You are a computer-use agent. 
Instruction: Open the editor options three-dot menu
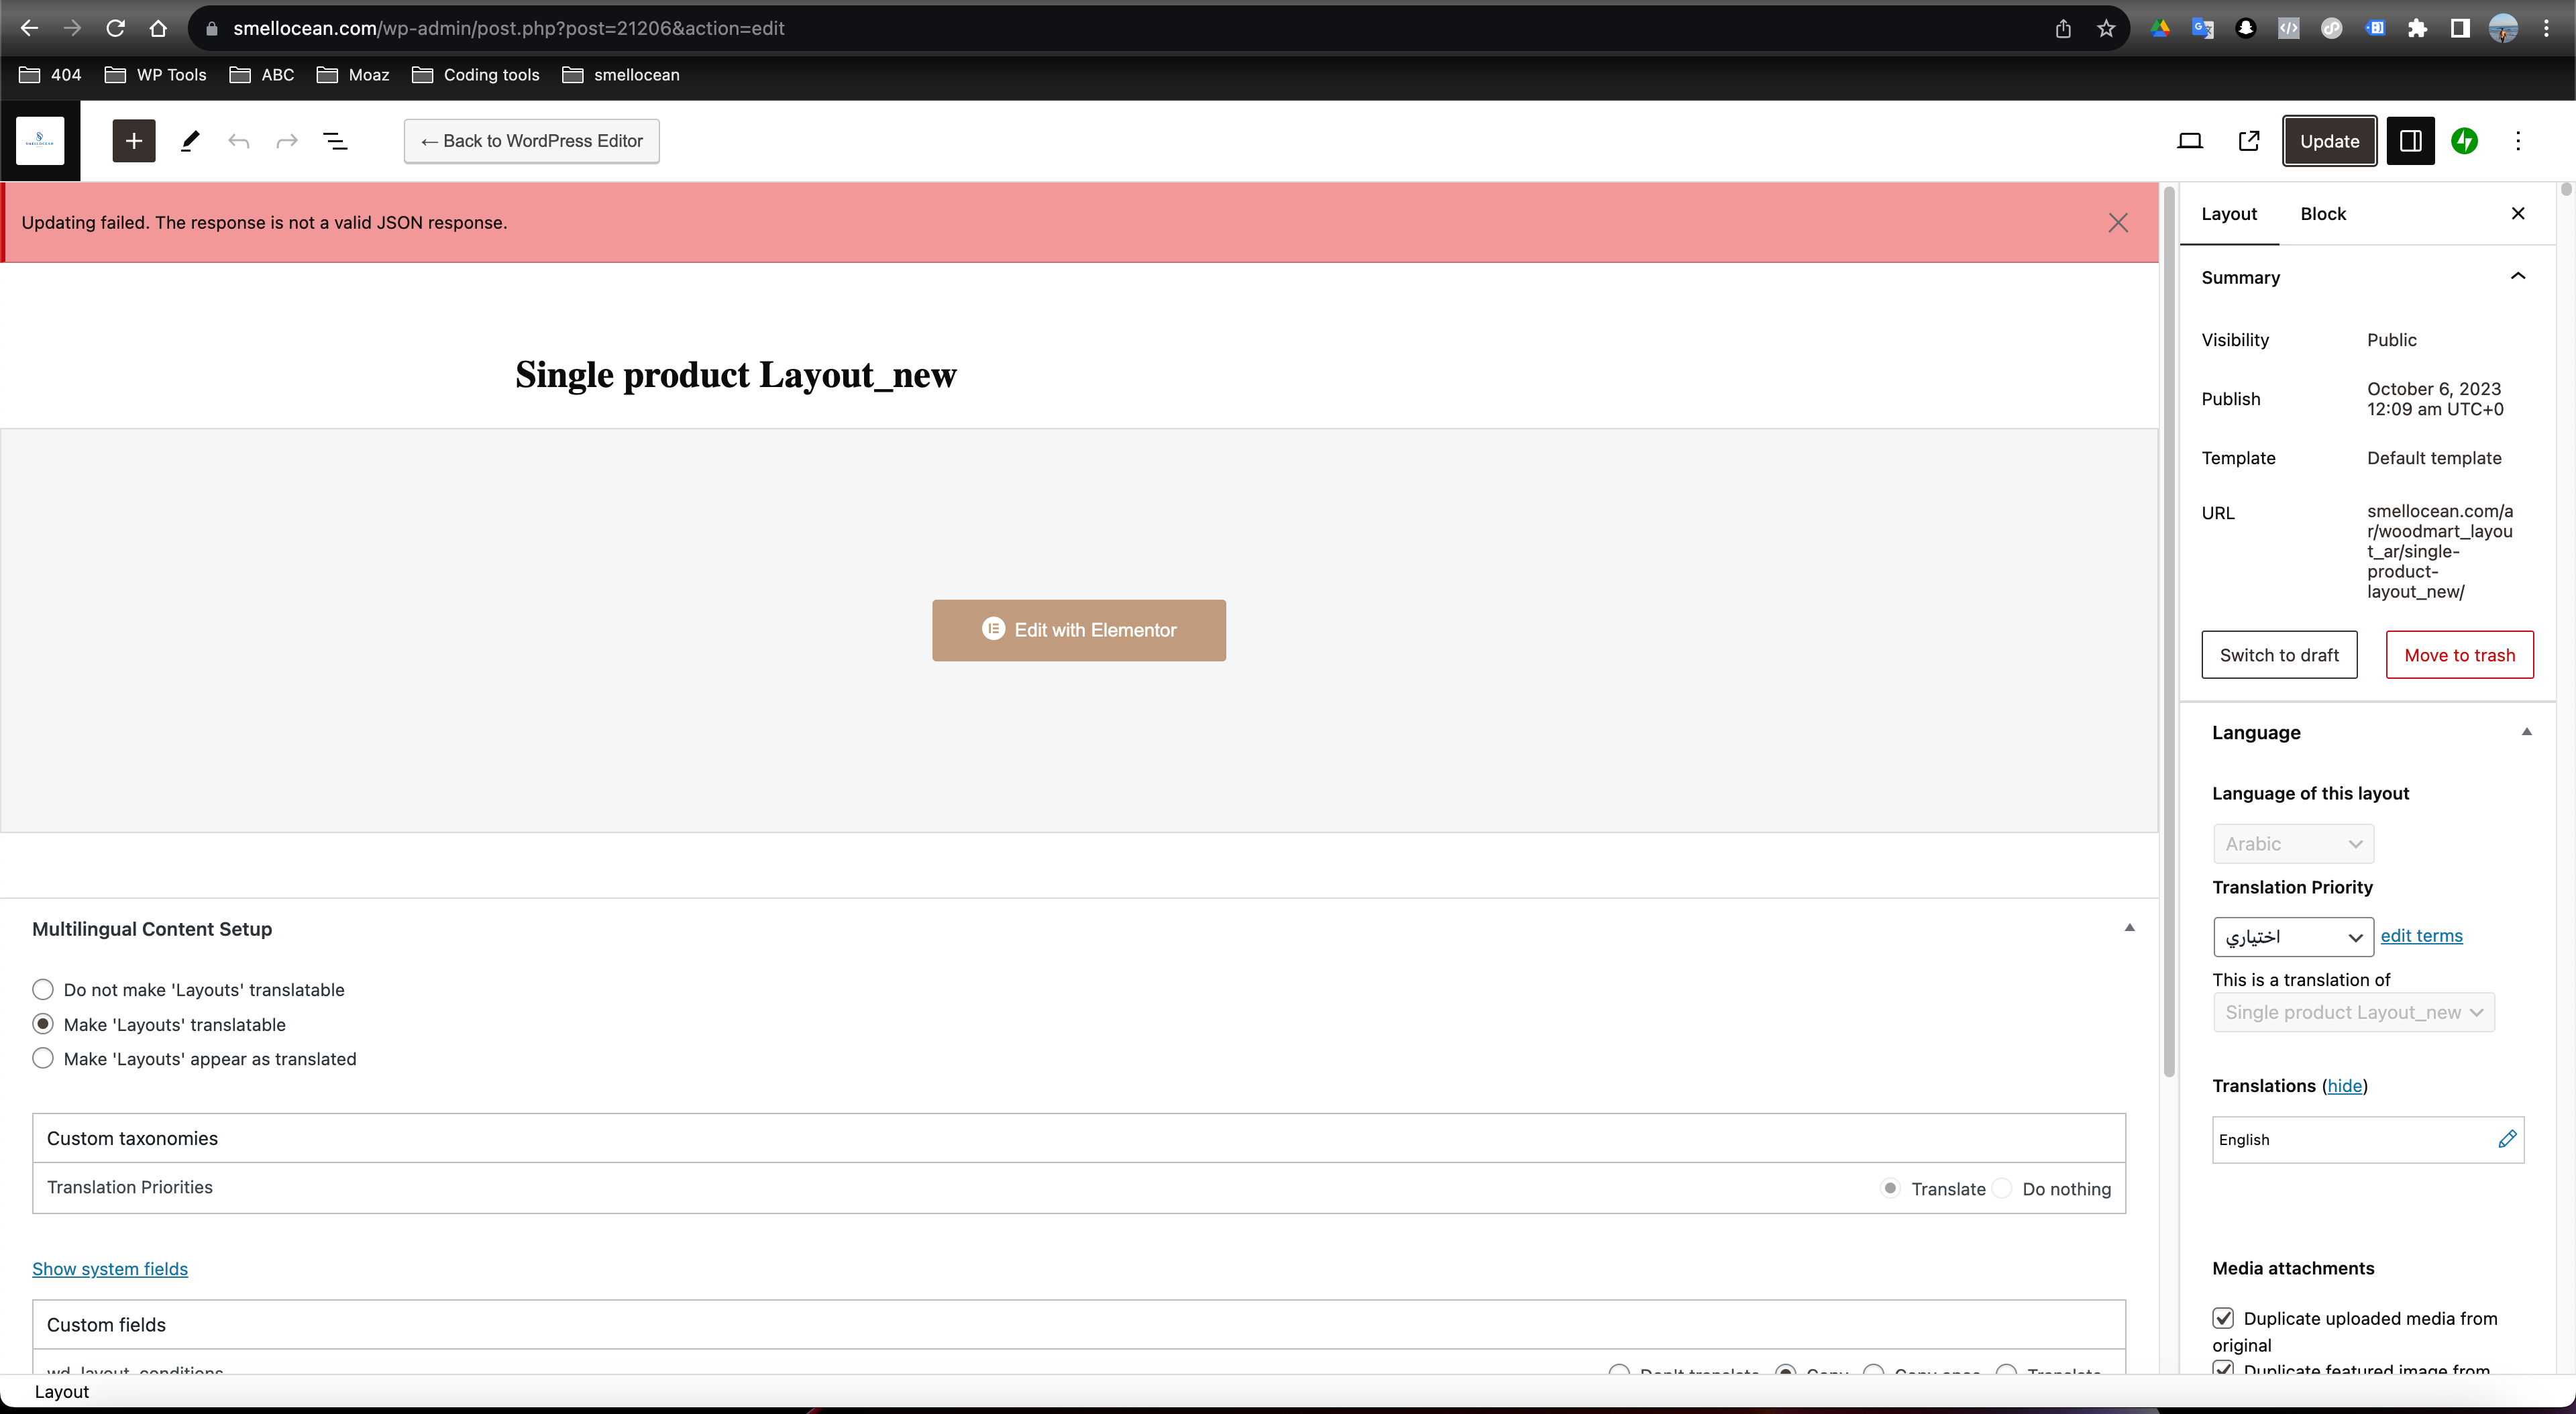click(2518, 141)
